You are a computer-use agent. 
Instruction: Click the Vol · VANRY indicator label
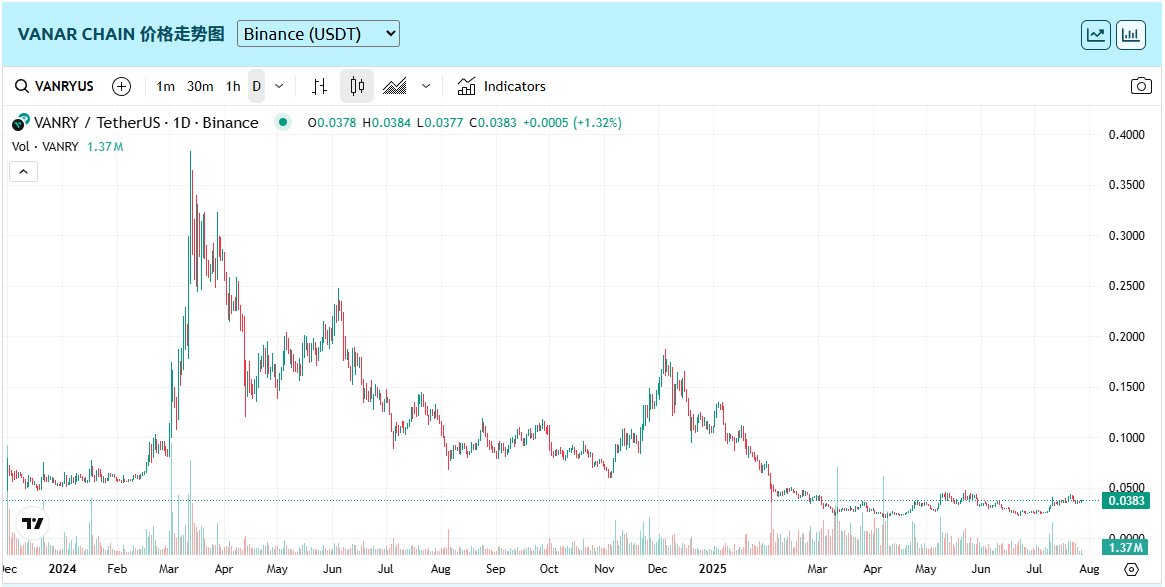[x=45, y=146]
